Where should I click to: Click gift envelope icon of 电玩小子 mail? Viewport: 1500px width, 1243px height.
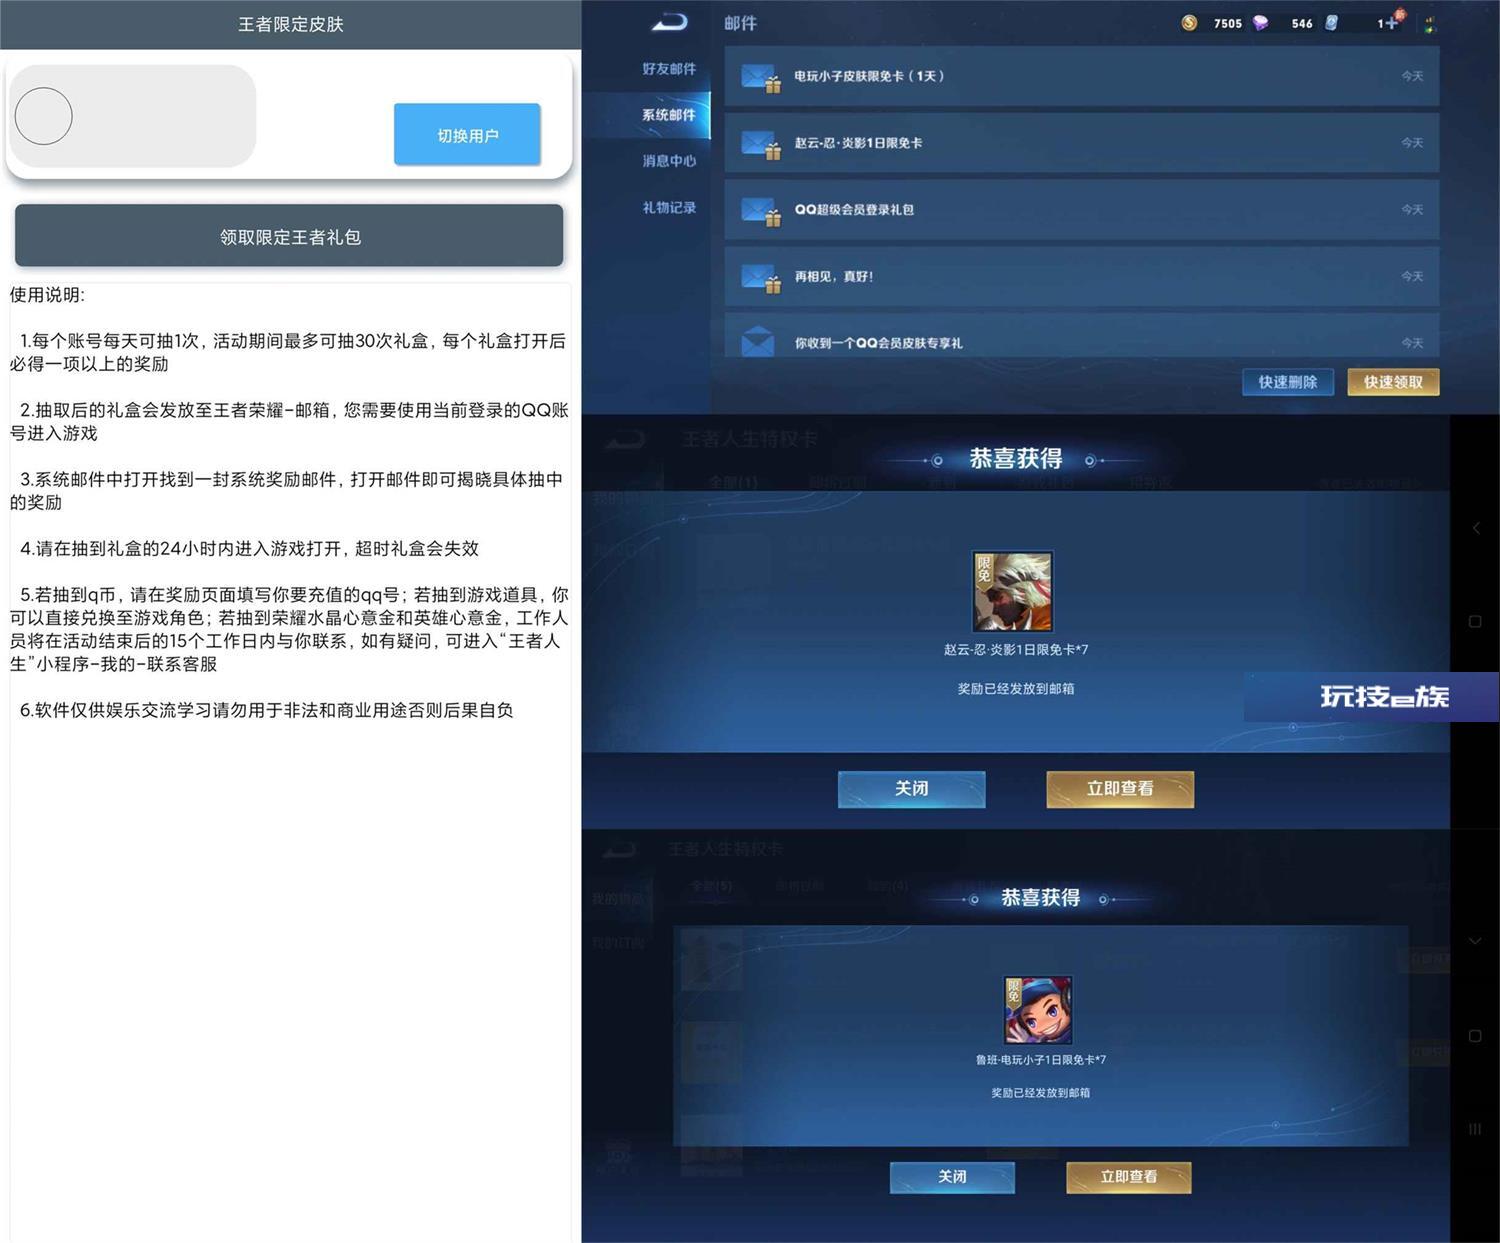pyautogui.click(x=760, y=78)
